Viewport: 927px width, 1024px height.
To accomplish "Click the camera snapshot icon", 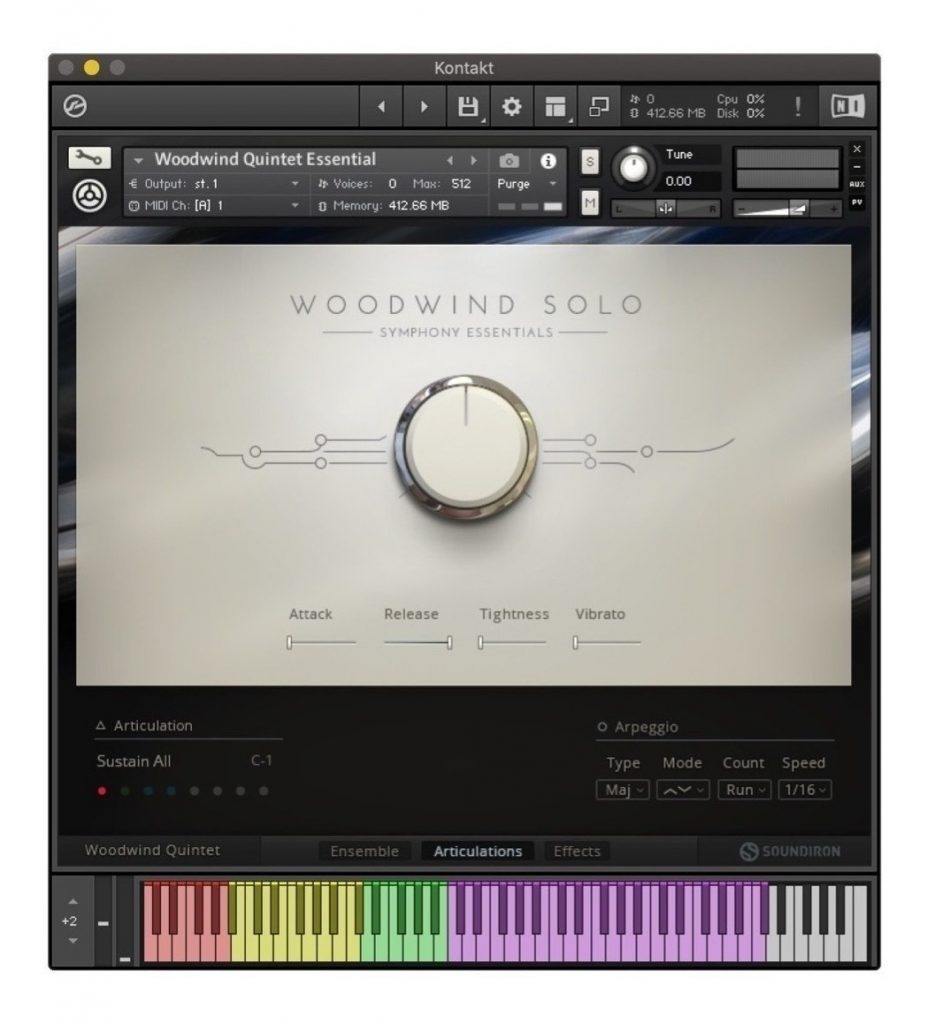I will tap(510, 161).
